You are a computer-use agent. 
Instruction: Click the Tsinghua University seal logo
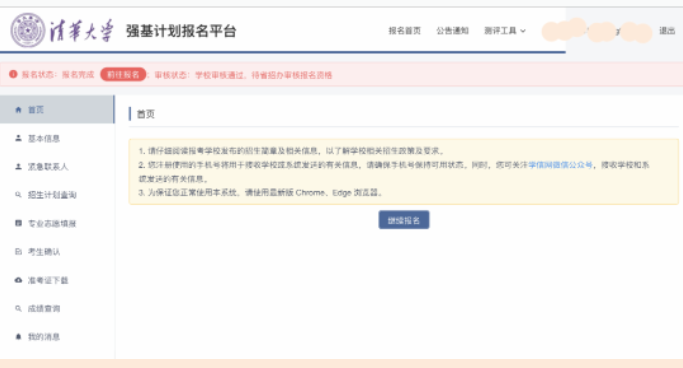coord(27,30)
